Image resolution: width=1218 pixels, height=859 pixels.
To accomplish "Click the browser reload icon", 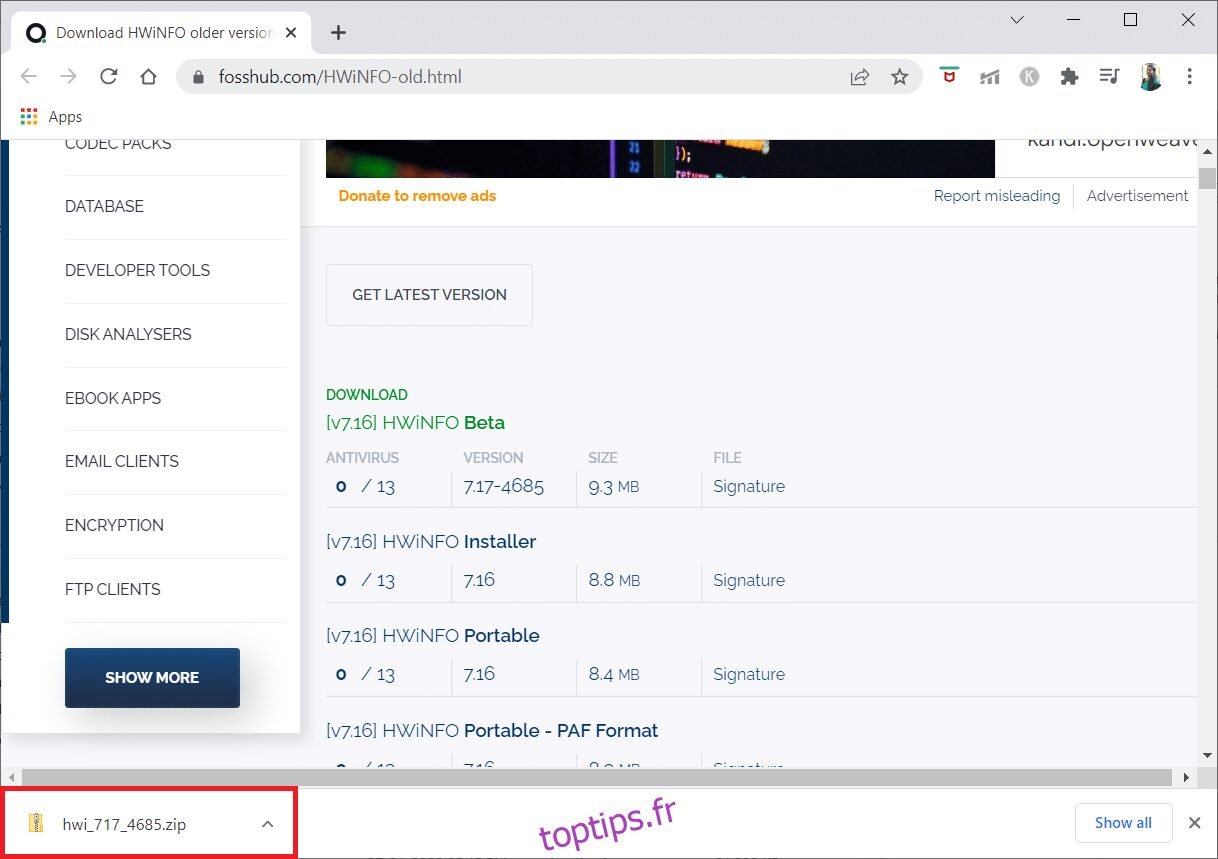I will pyautogui.click(x=109, y=77).
